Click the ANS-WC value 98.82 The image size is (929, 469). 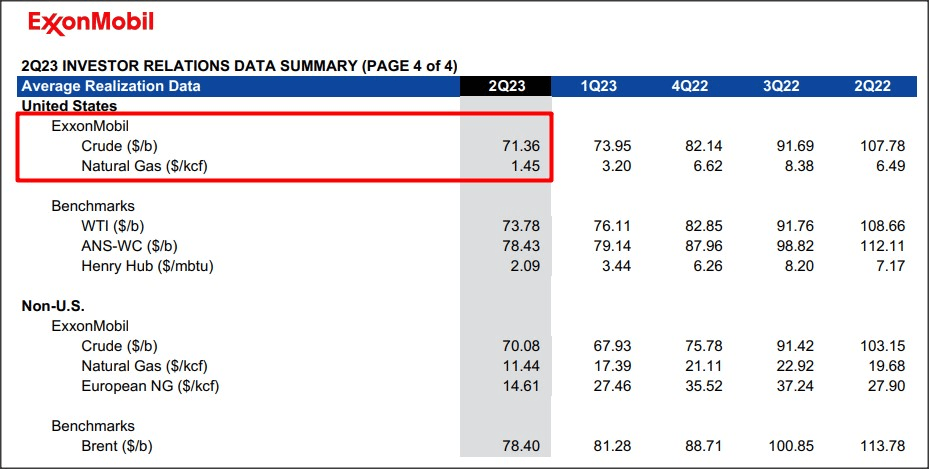point(795,246)
